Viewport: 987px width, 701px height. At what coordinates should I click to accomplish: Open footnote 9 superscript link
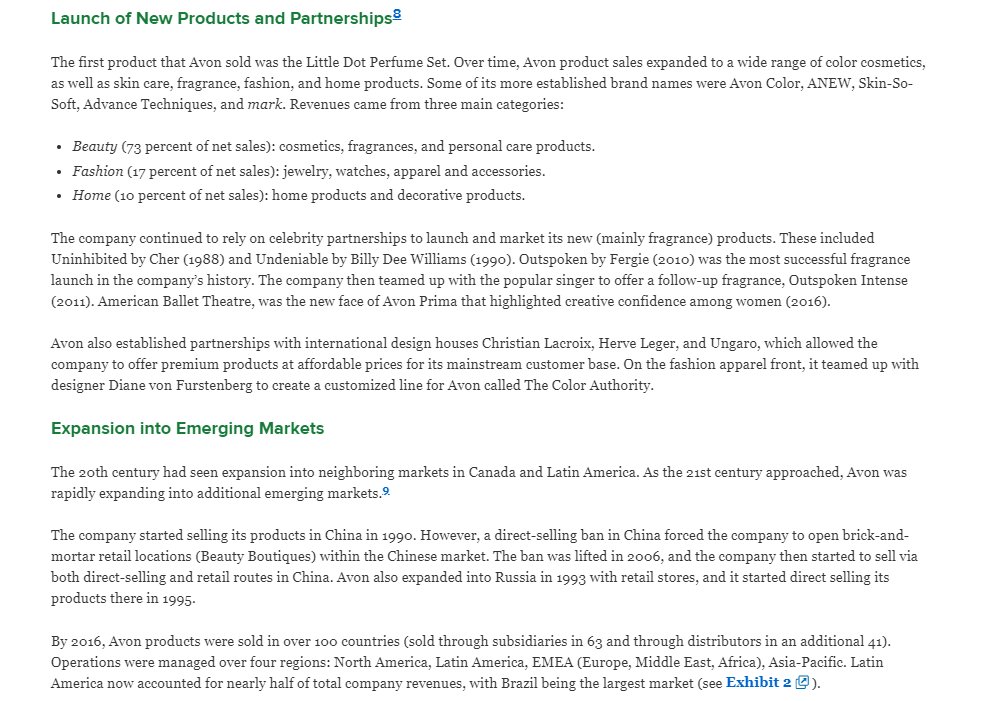(x=386, y=491)
